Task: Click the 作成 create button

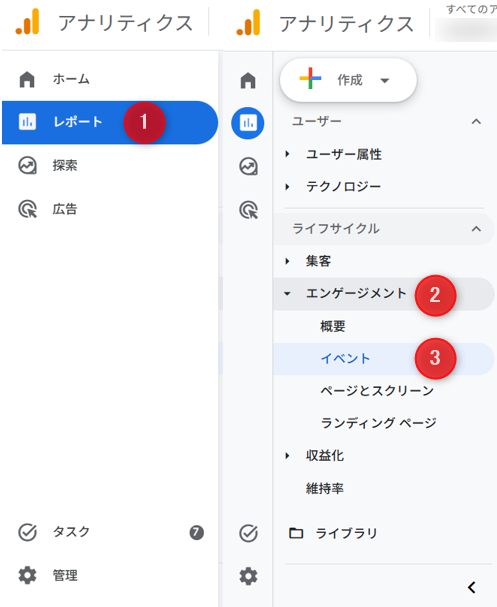Action: click(348, 80)
